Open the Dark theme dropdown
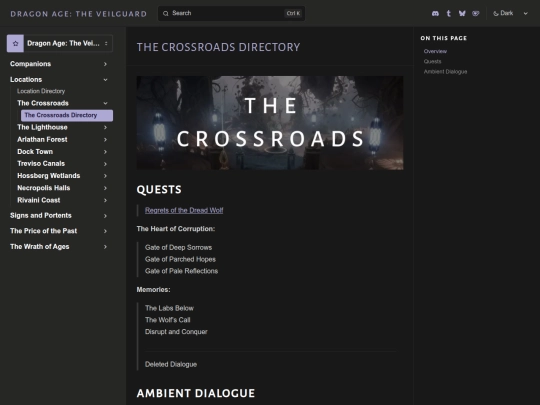The image size is (540, 405). point(510,13)
